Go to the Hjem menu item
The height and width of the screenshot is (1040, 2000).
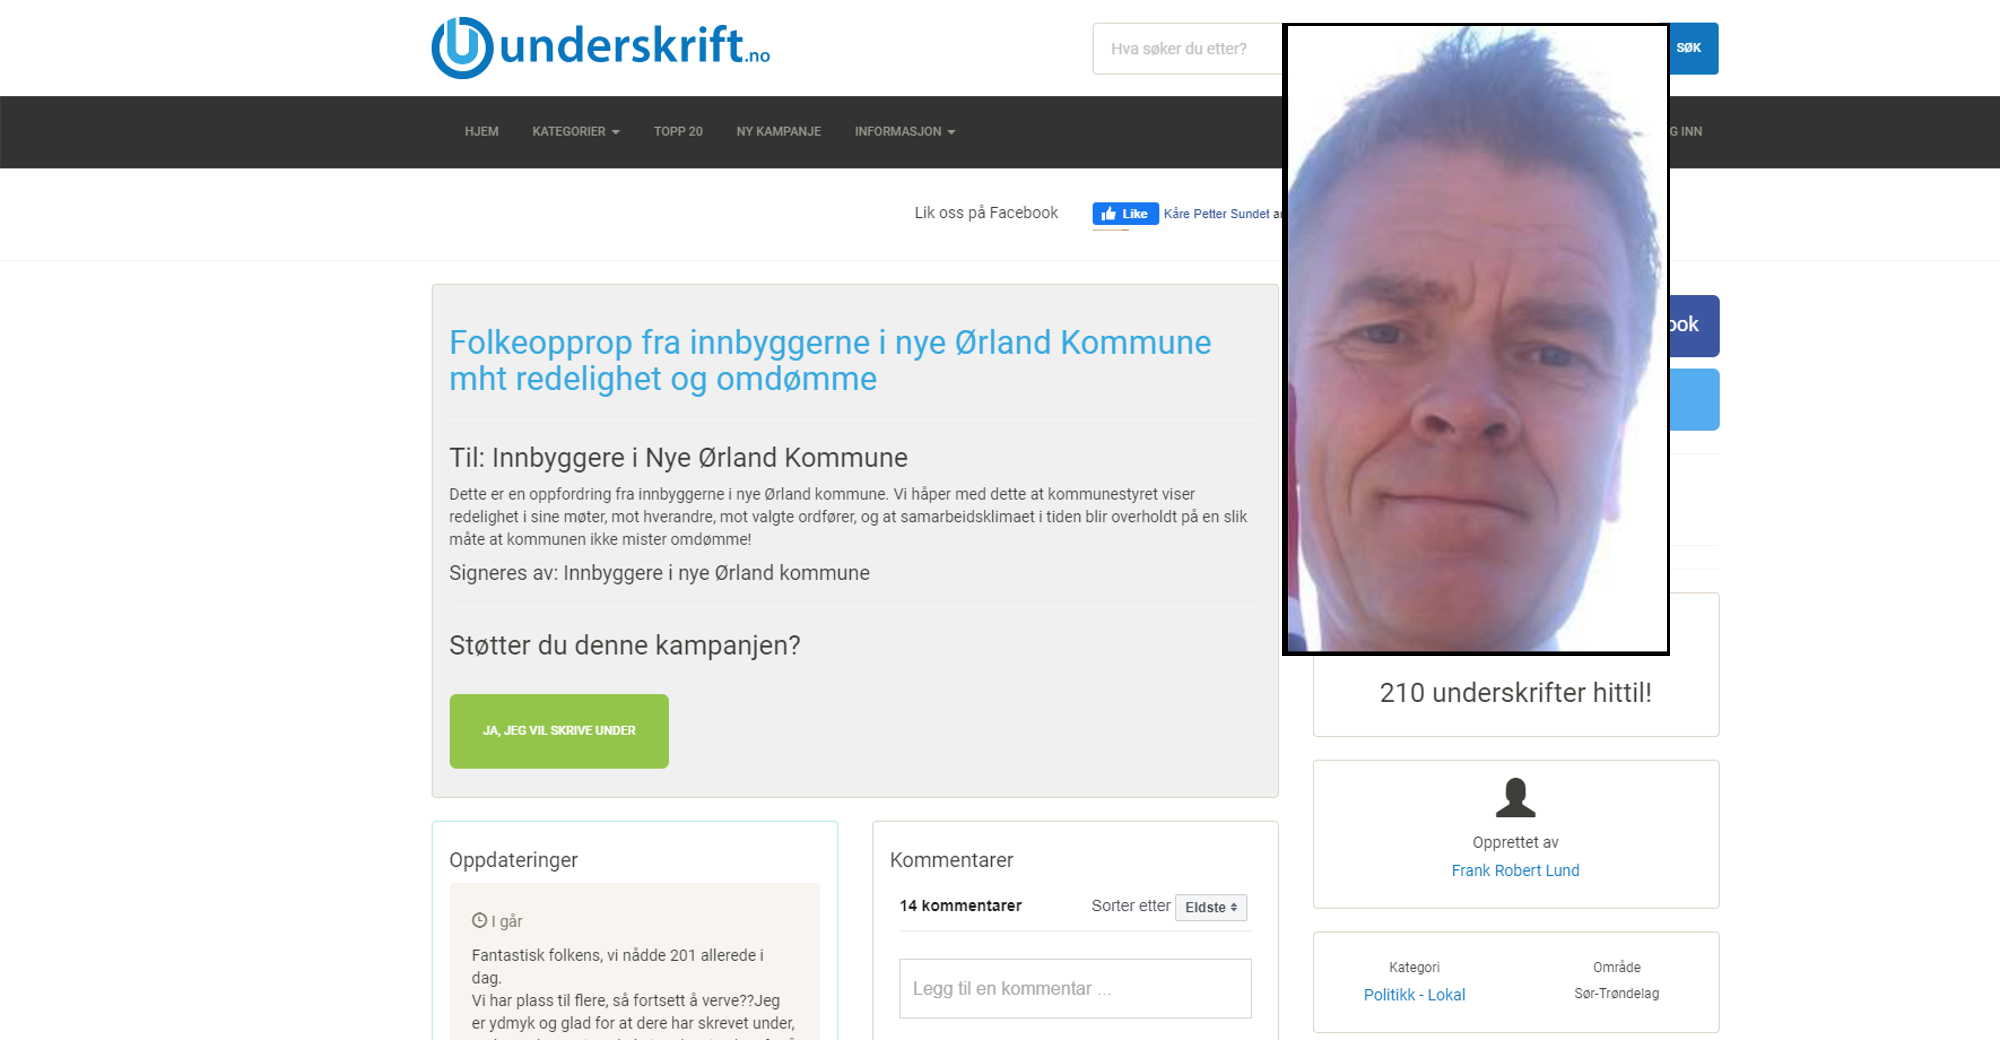[481, 132]
